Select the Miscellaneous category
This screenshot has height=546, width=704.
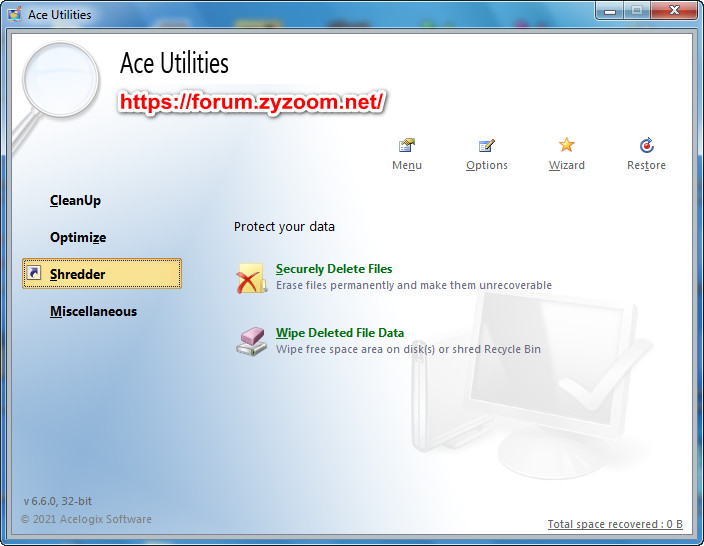pos(93,311)
